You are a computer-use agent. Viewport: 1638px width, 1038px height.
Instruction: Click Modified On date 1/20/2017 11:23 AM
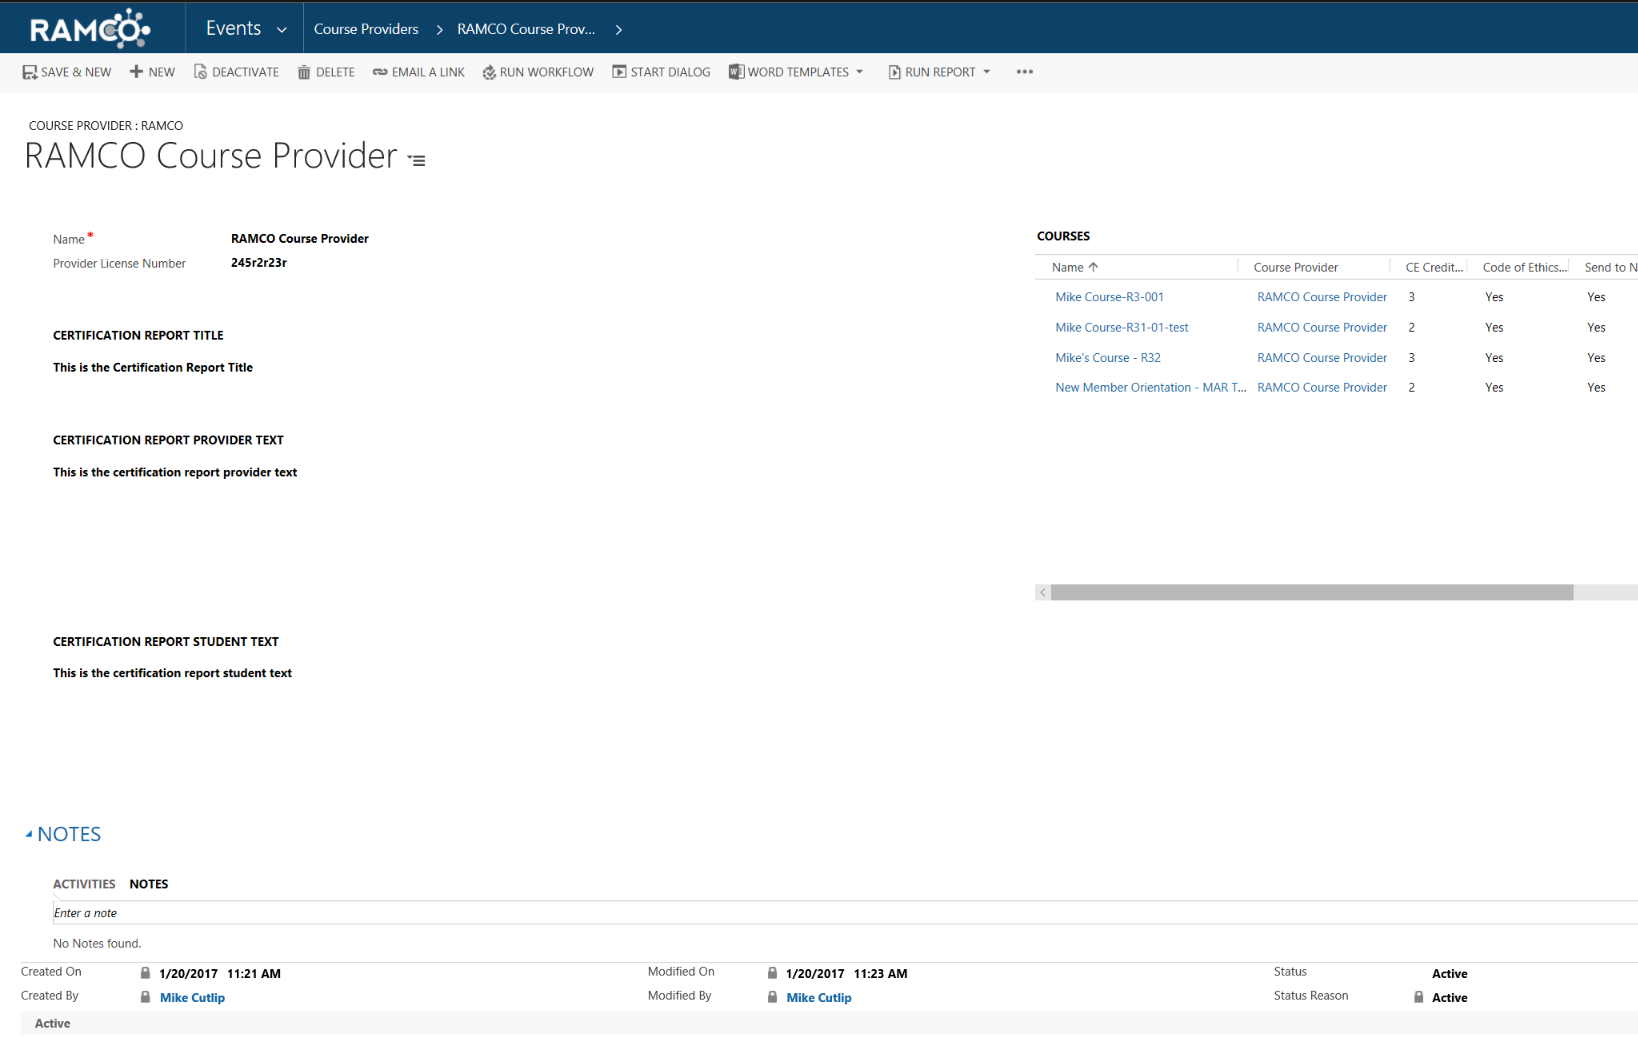pyautogui.click(x=846, y=973)
